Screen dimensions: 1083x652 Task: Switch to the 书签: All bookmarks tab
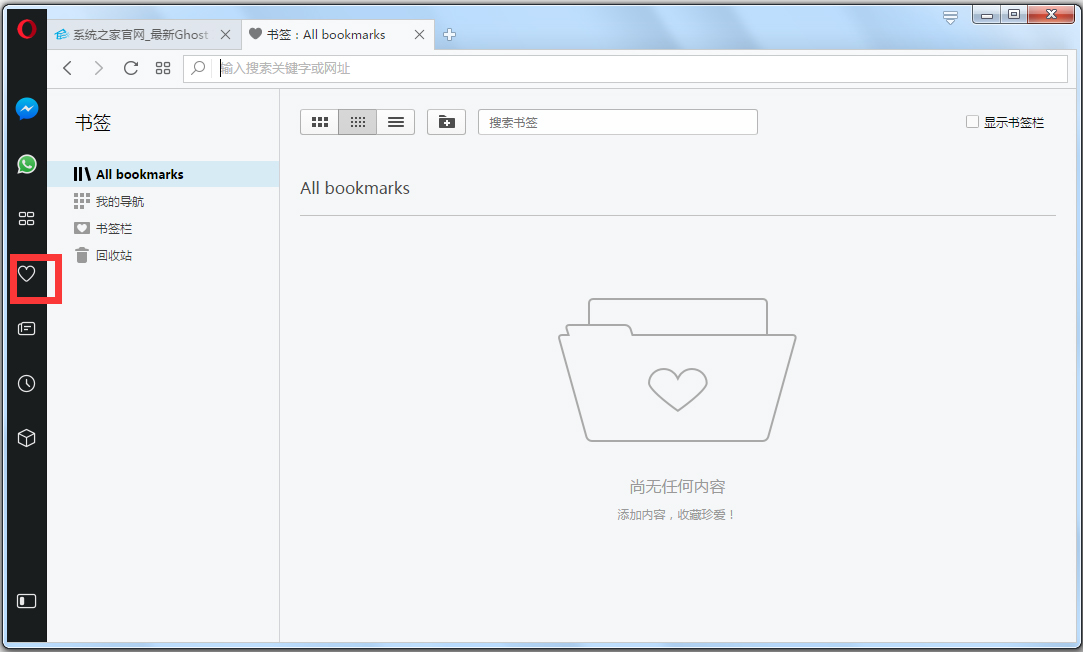[x=338, y=35]
